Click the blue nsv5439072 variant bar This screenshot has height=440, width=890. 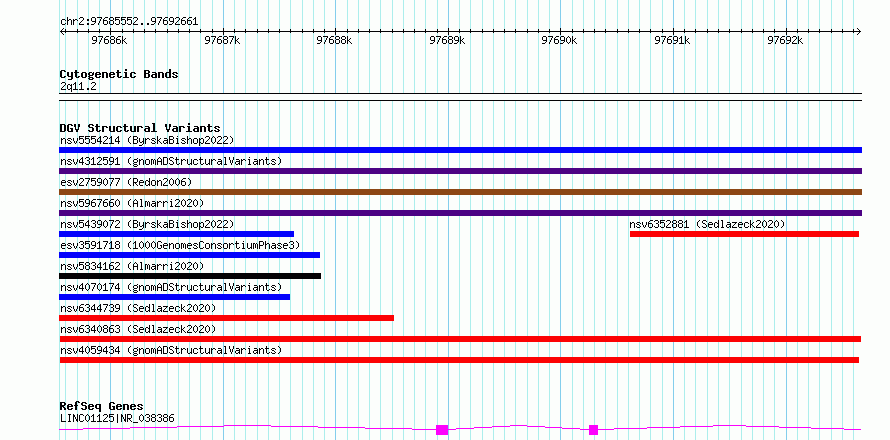[177, 234]
